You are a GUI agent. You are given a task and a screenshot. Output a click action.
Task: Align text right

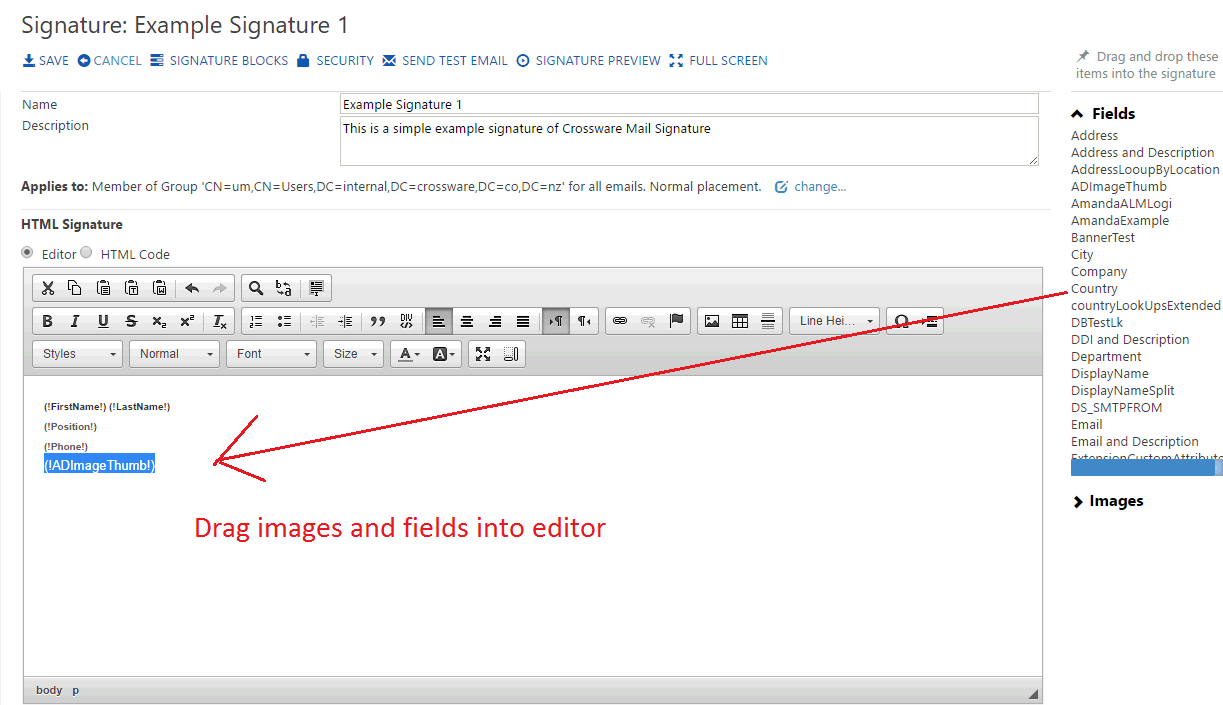[495, 321]
